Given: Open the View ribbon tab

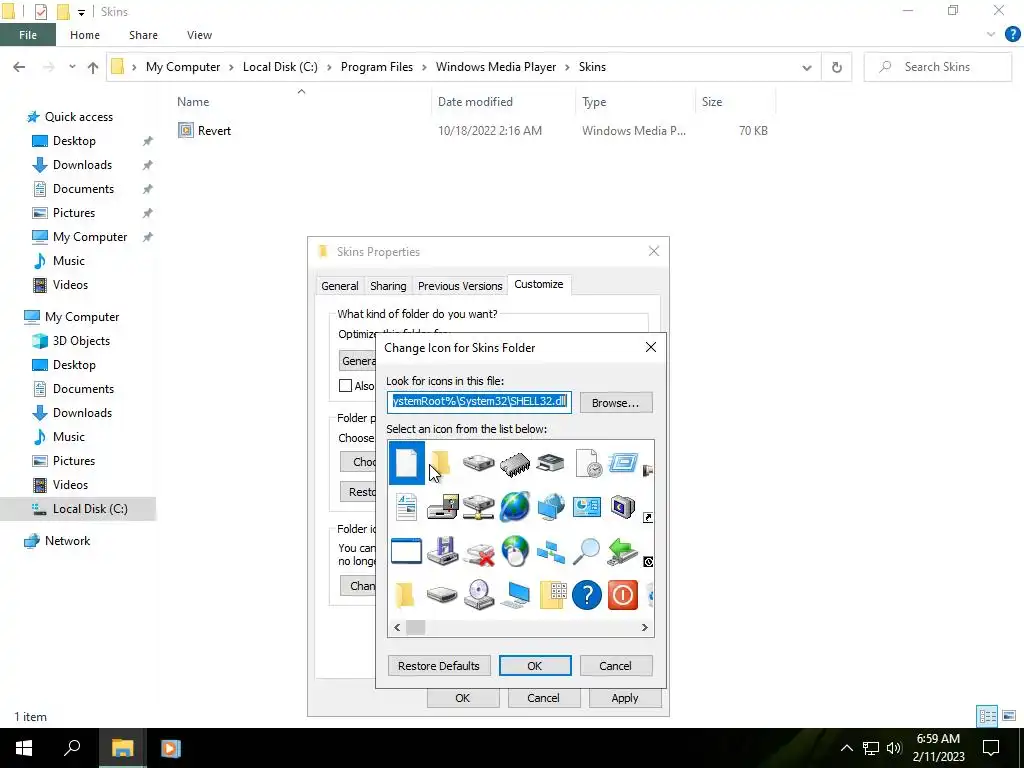Looking at the screenshot, I should click(x=199, y=35).
